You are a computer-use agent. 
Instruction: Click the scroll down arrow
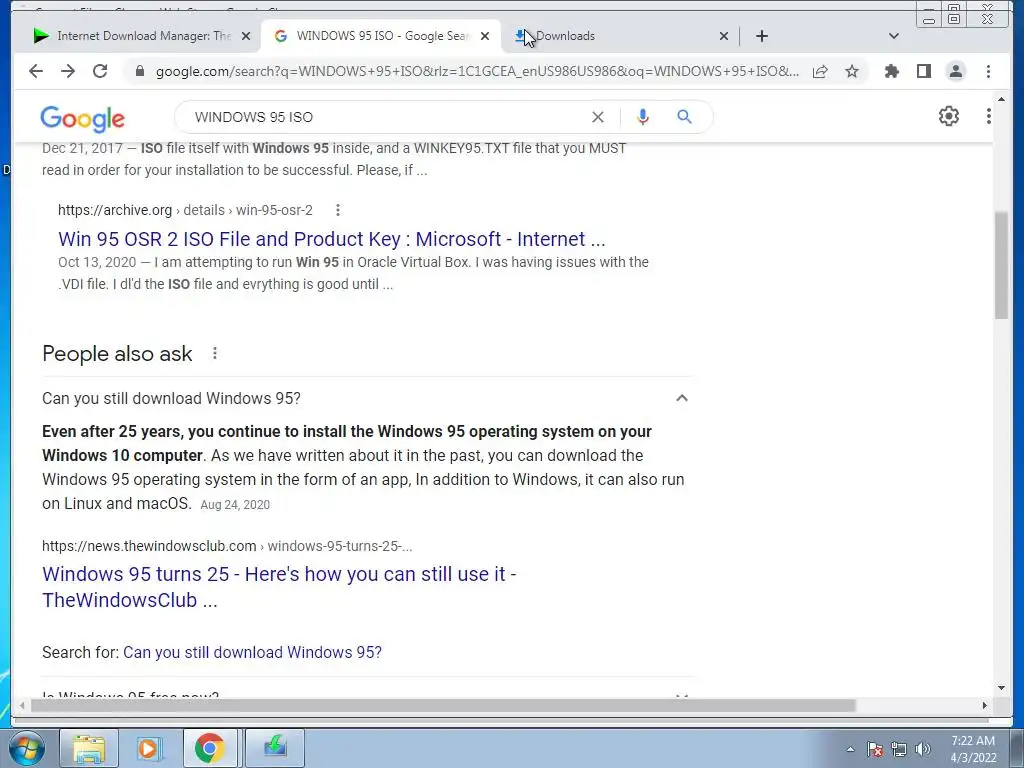pyautogui.click(x=1001, y=688)
